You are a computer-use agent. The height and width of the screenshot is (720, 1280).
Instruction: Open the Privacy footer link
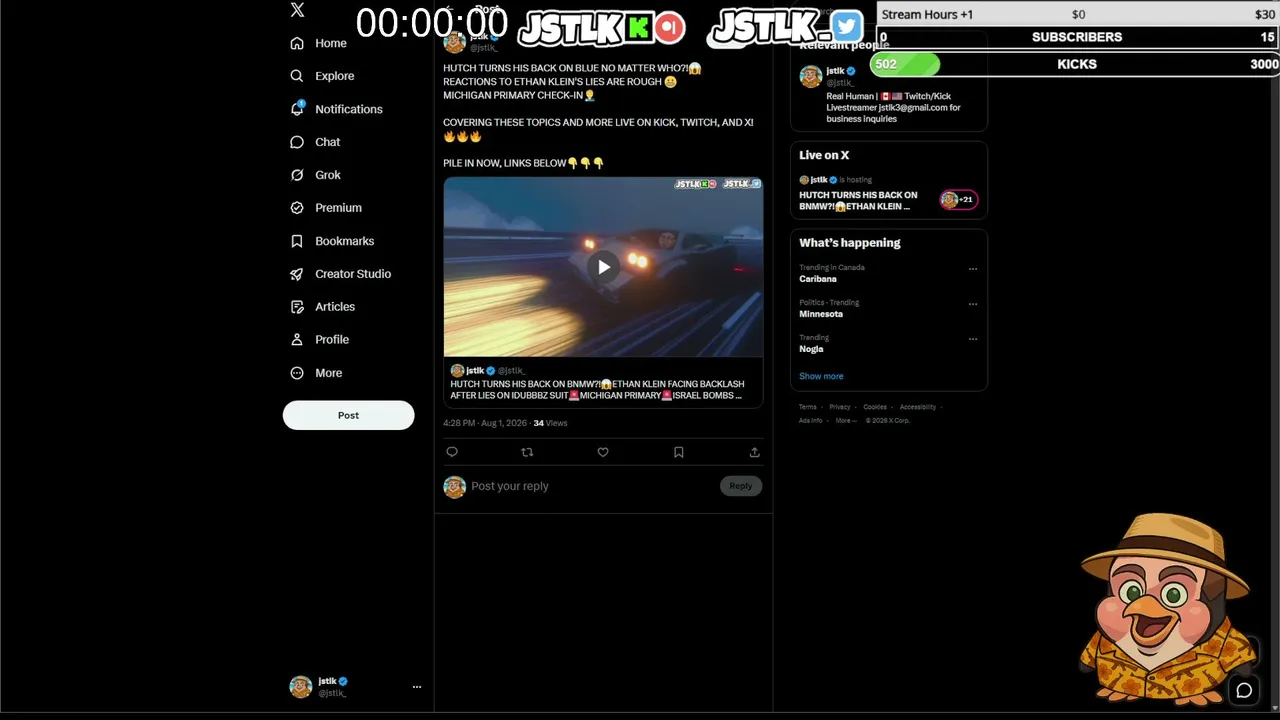point(840,407)
